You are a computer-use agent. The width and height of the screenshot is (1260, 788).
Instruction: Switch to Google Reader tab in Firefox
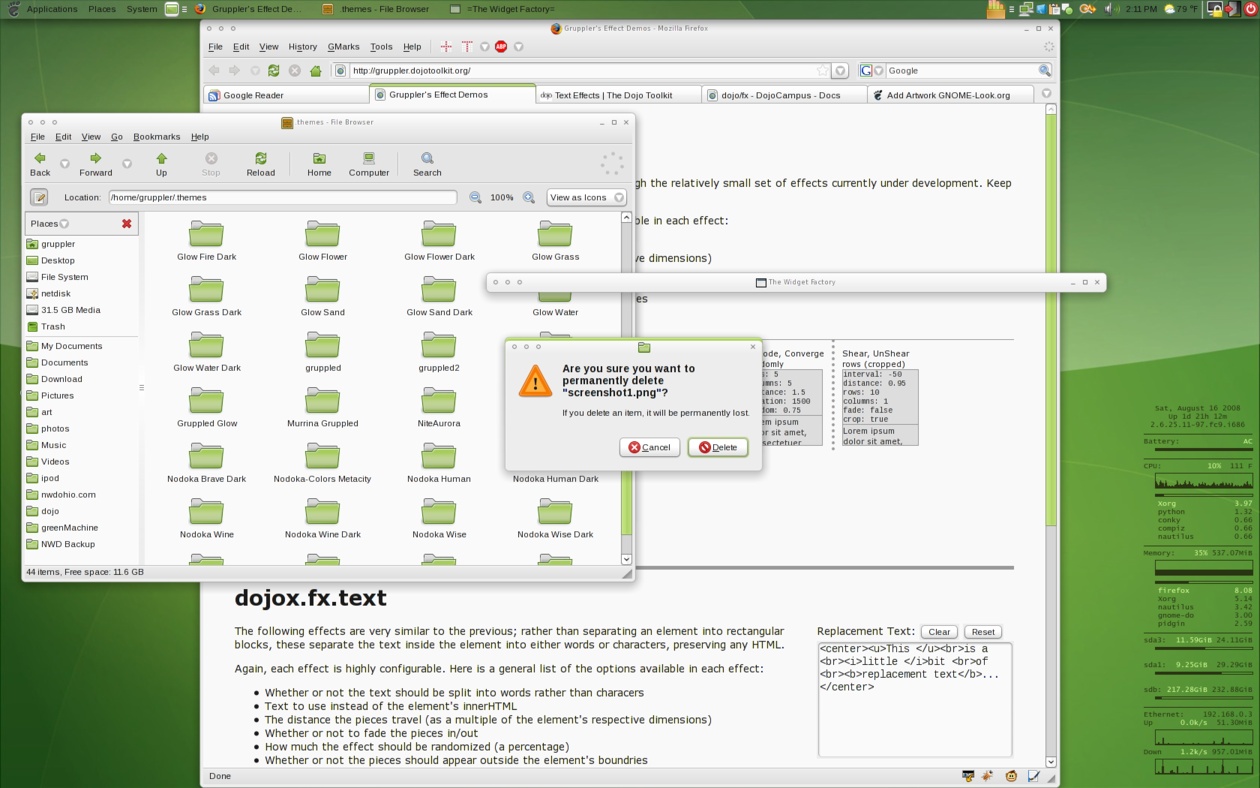[285, 95]
